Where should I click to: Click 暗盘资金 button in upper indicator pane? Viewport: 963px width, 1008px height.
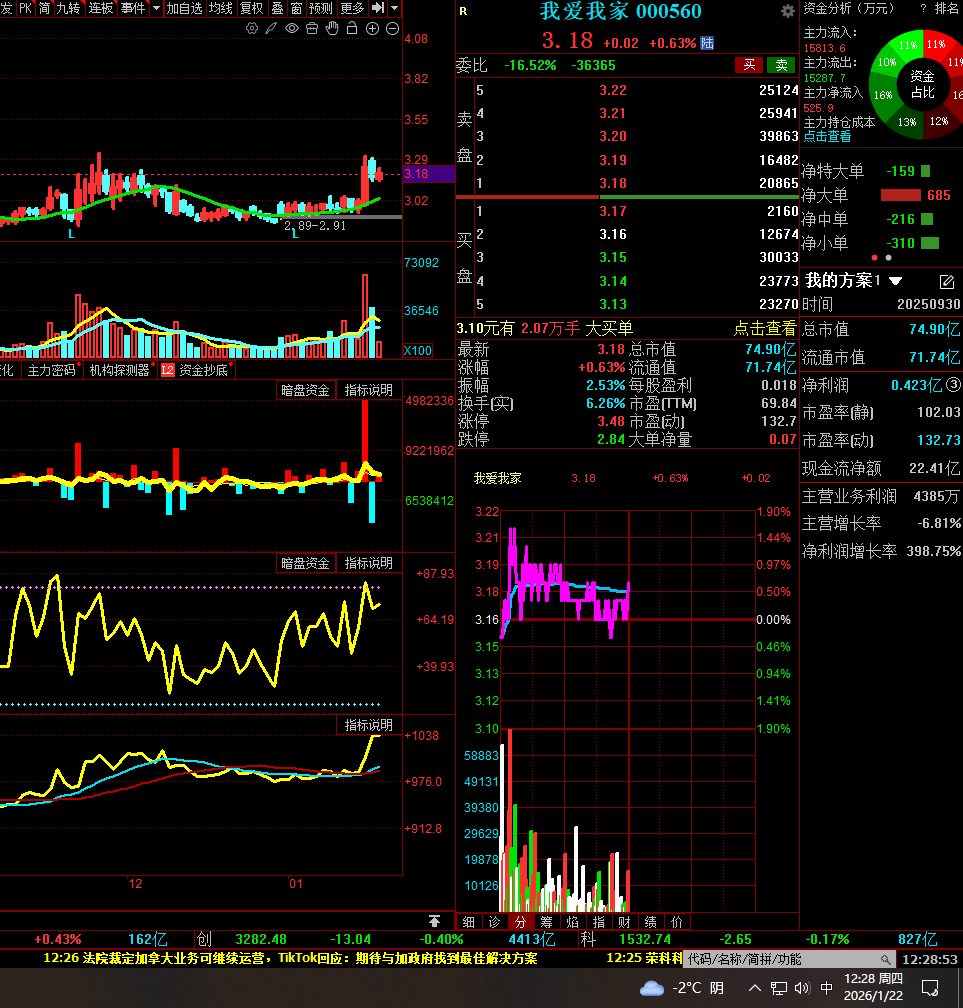click(x=305, y=390)
